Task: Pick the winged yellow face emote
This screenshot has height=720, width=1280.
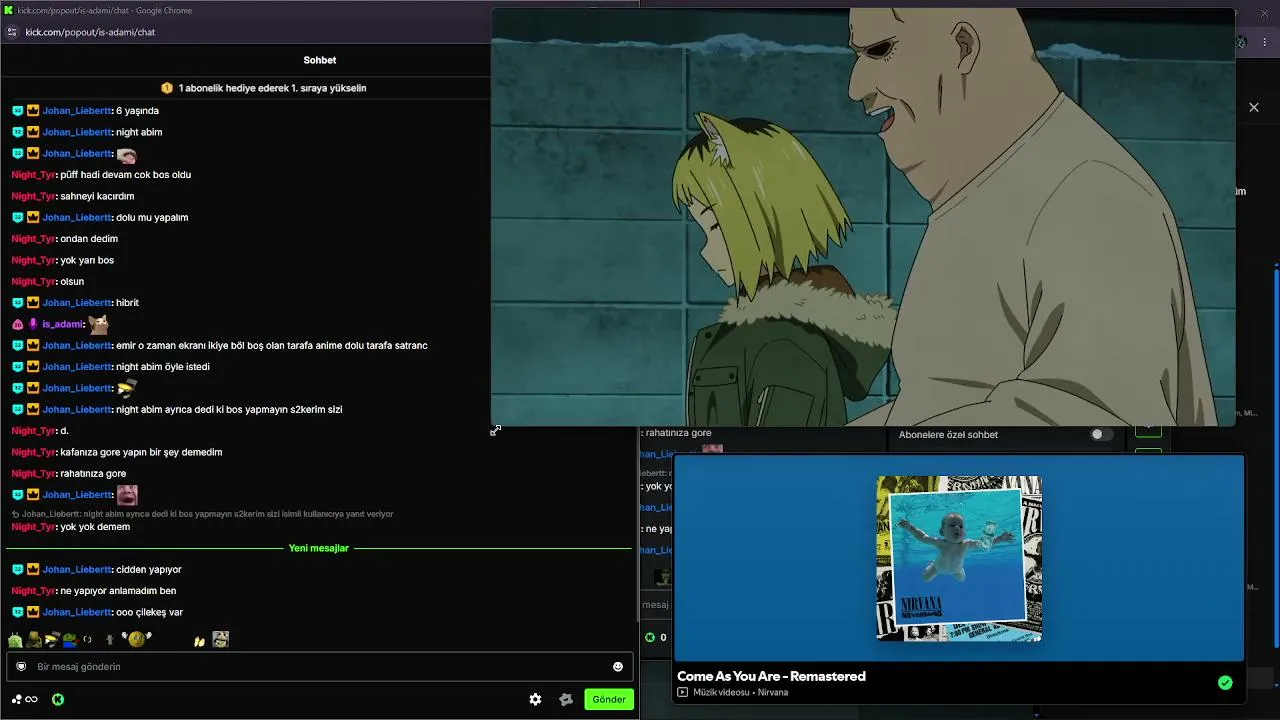Action: pos(137,638)
